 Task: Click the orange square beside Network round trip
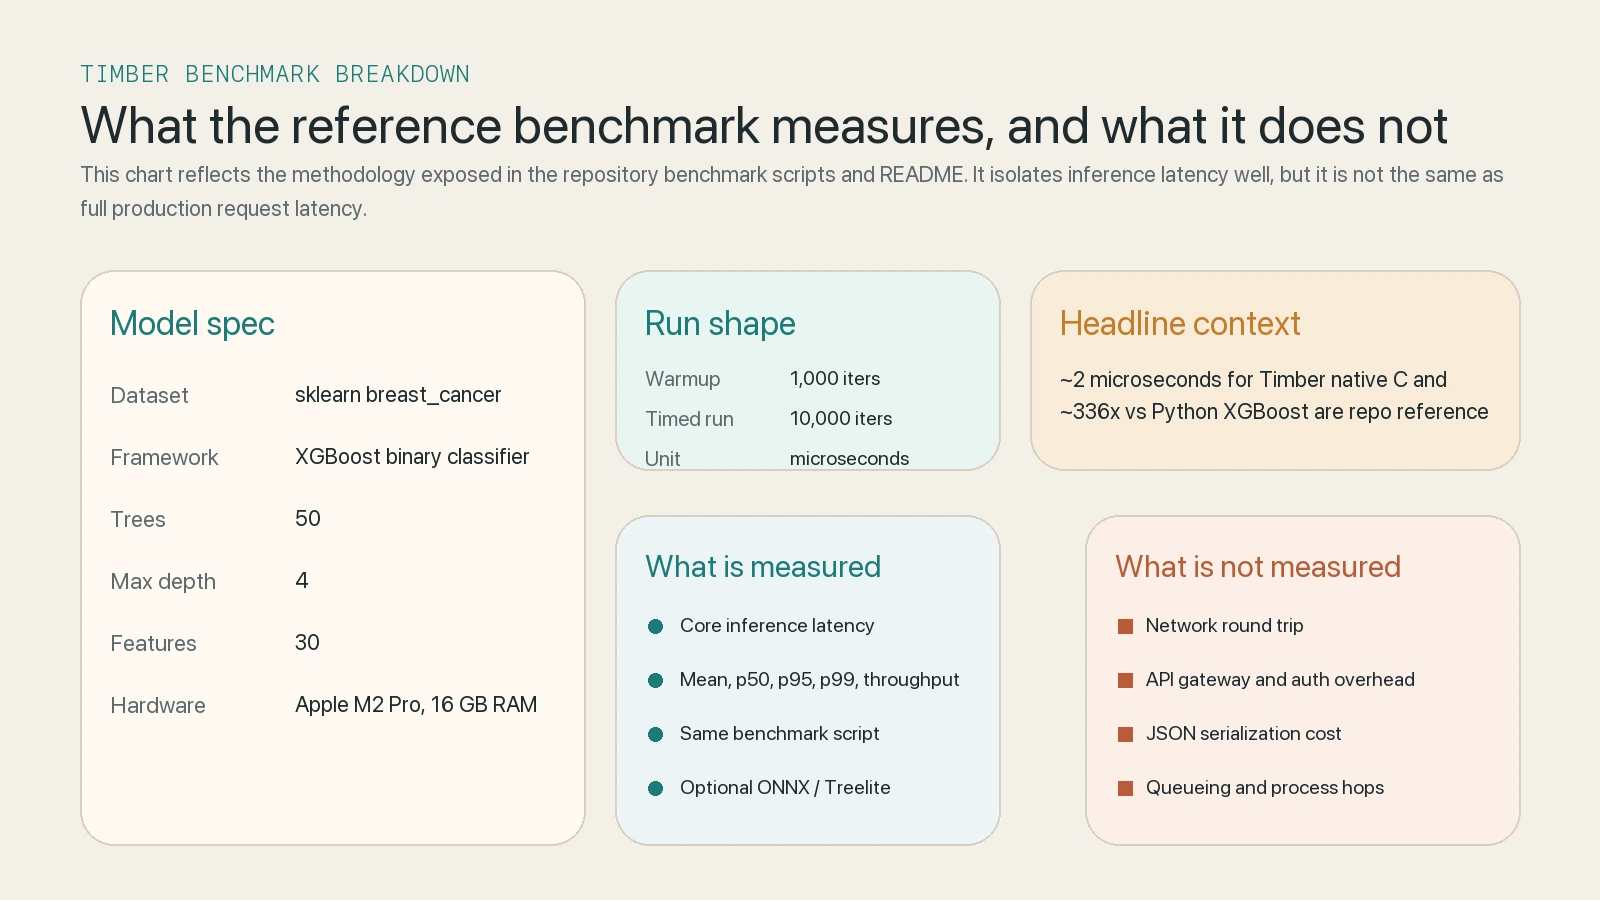pos(1124,626)
